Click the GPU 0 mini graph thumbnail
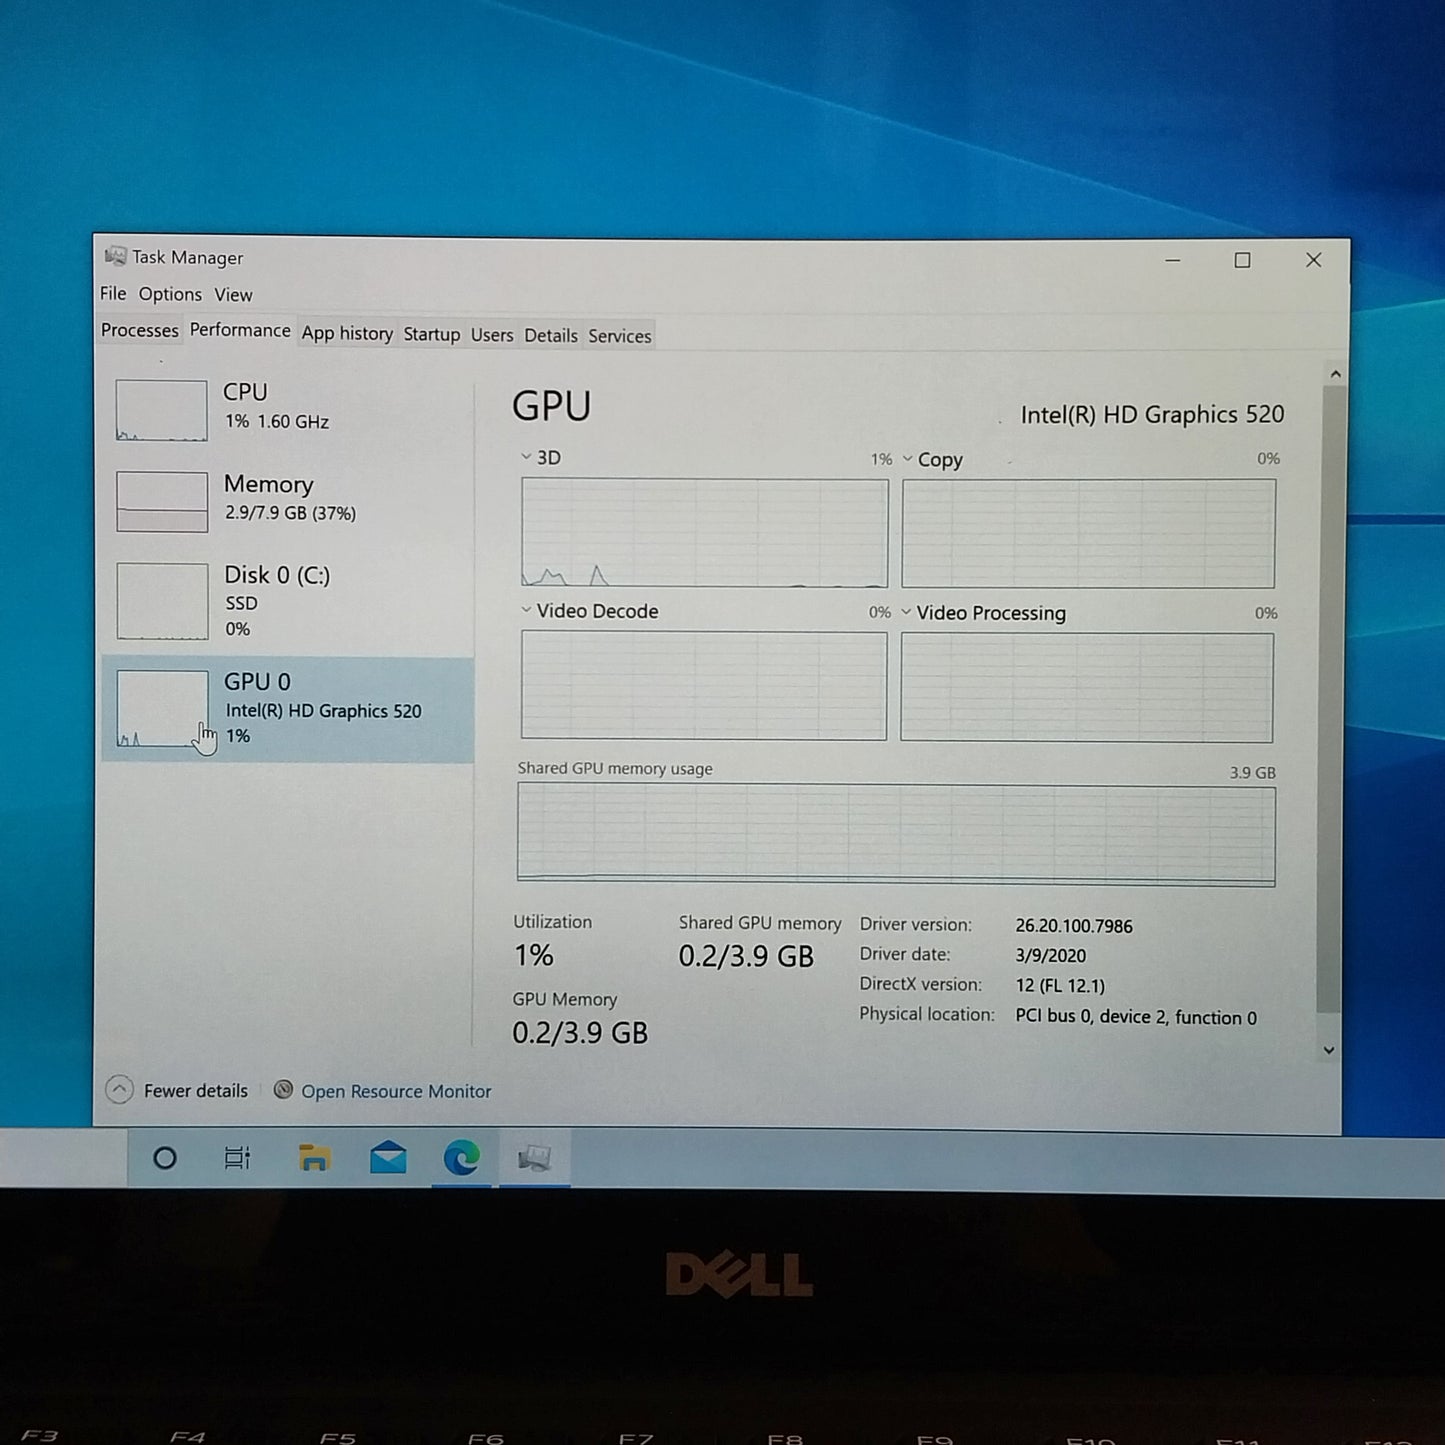Screen dimensions: 1445x1445 162,709
